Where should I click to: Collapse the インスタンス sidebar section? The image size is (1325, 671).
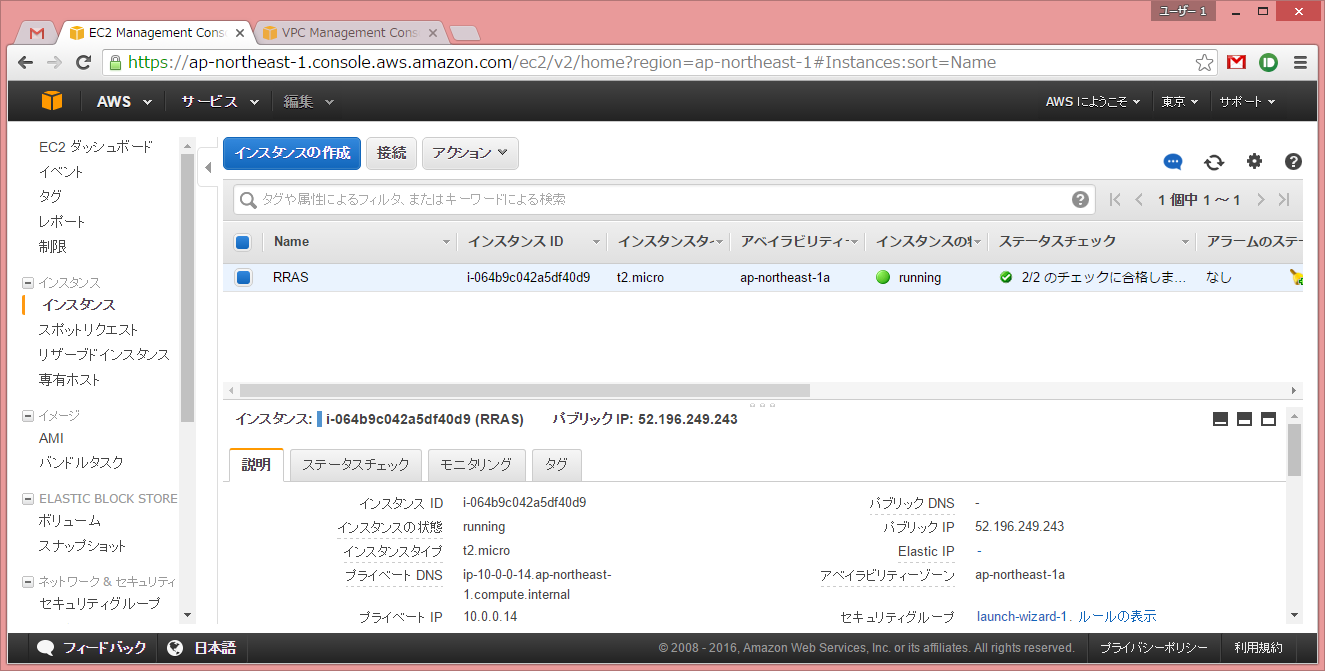tap(28, 283)
